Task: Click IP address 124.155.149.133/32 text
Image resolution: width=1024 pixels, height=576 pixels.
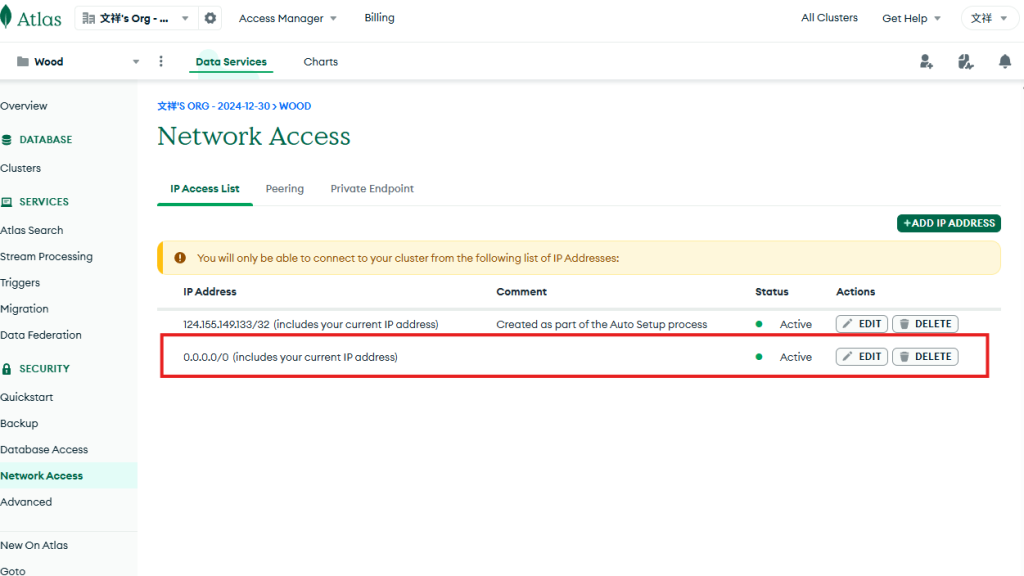Action: (226, 324)
